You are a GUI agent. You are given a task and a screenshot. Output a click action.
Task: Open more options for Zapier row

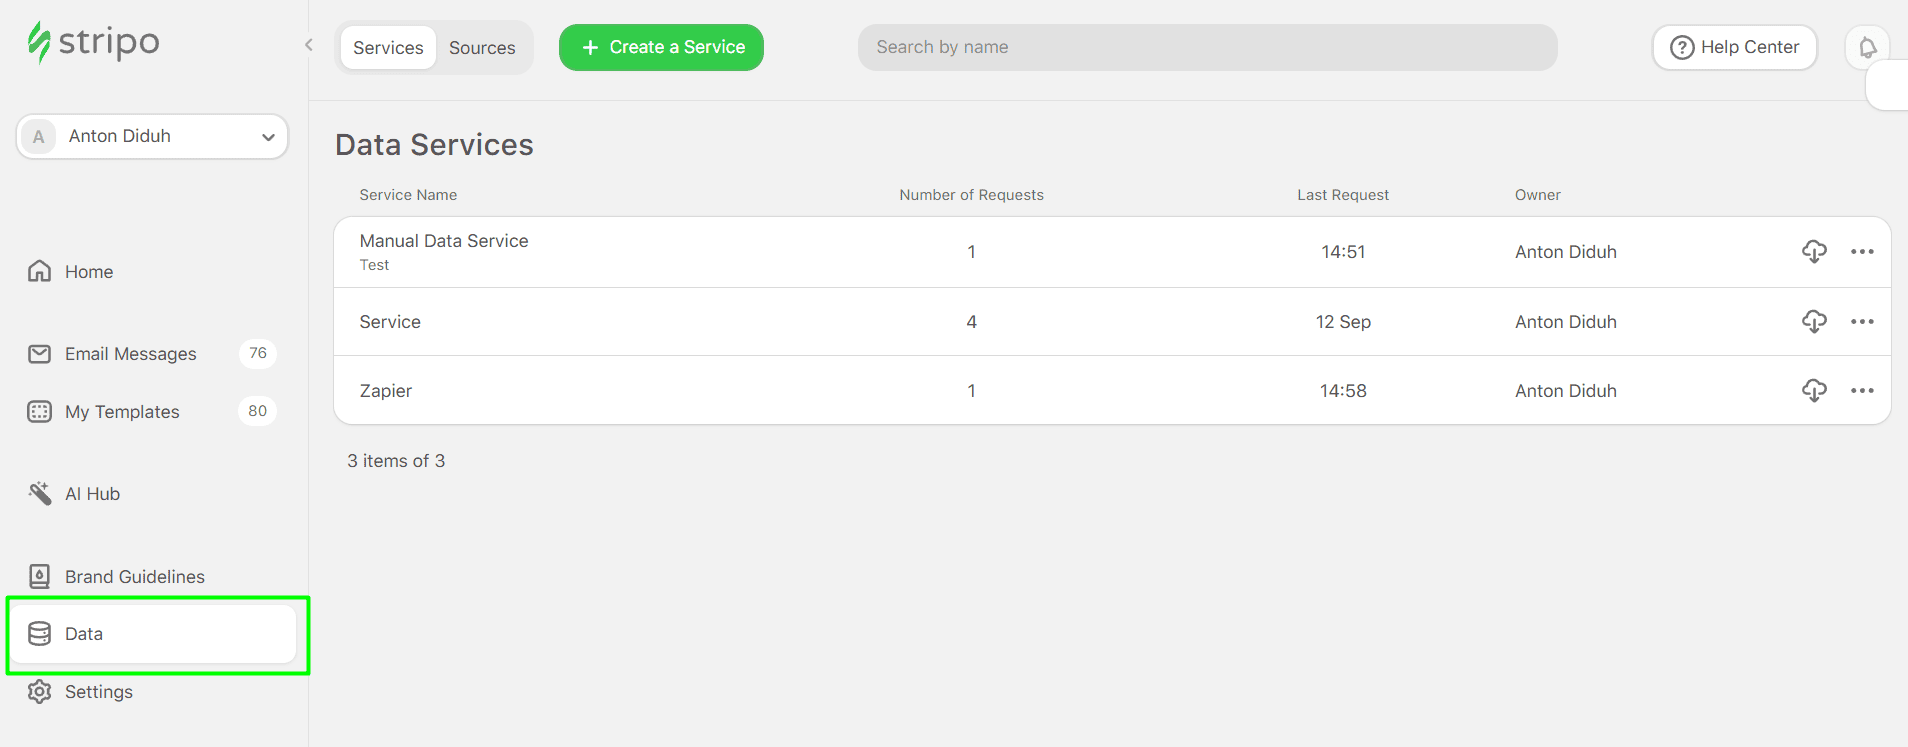tap(1862, 391)
